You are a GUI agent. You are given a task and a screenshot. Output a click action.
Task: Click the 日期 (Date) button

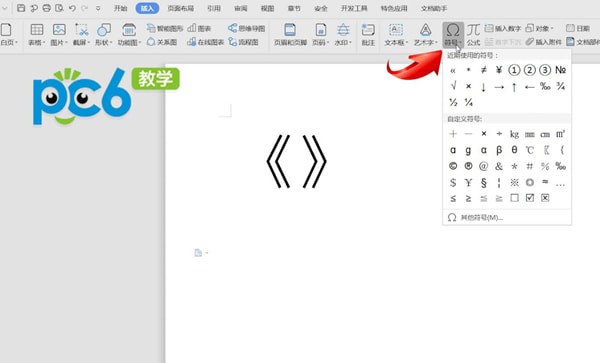click(578, 28)
